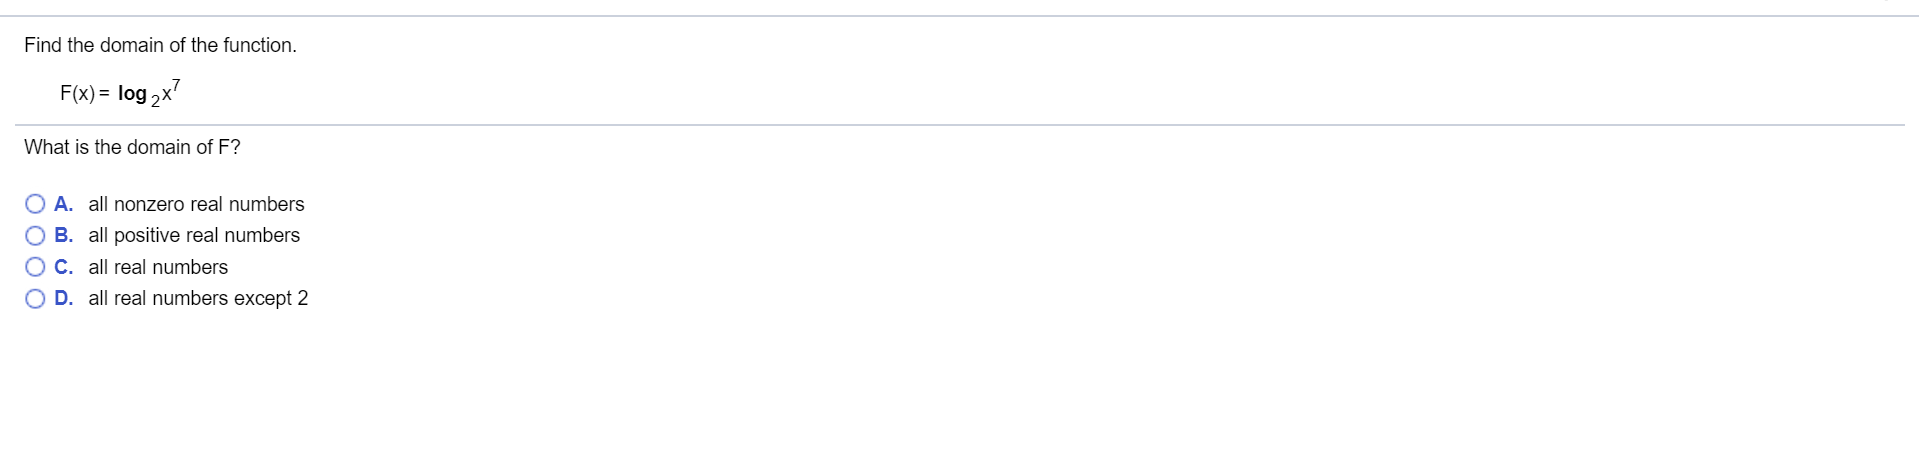Click the bold blue letter C label
The width and height of the screenshot is (1919, 466).
coord(63,267)
